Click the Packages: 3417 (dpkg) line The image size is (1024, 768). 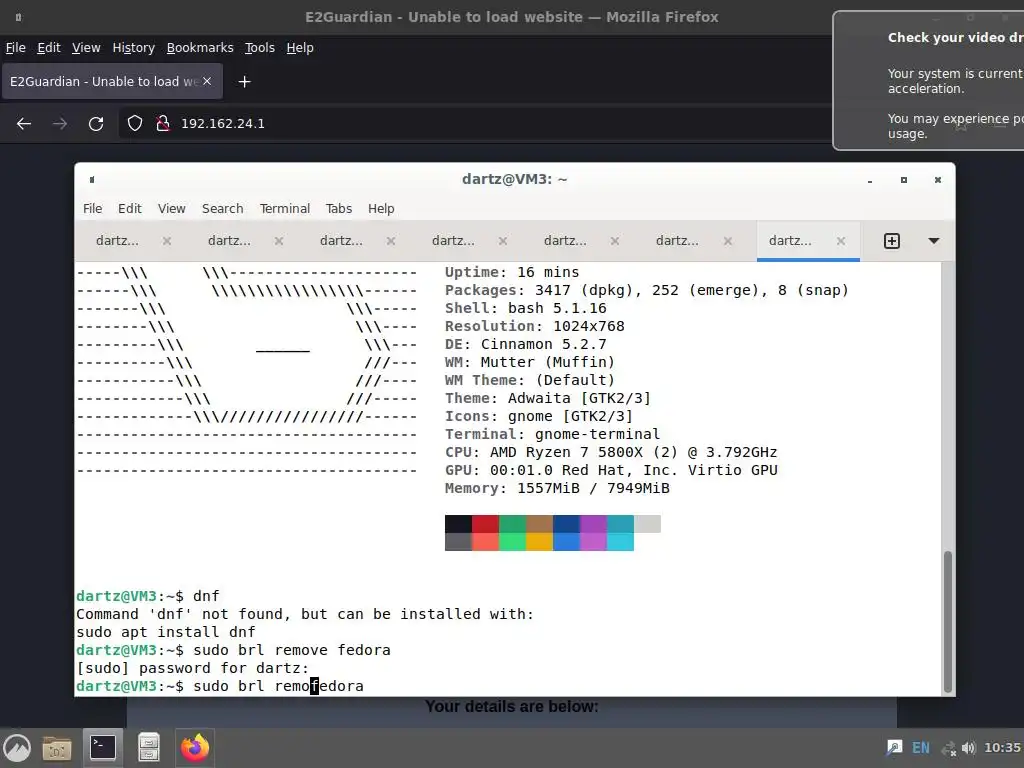click(647, 290)
